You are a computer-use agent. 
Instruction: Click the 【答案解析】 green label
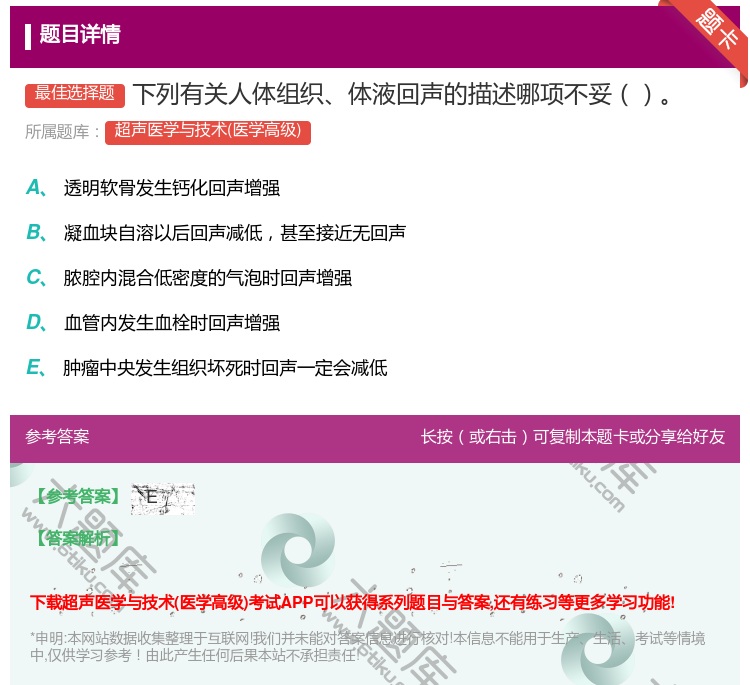[x=78, y=538]
